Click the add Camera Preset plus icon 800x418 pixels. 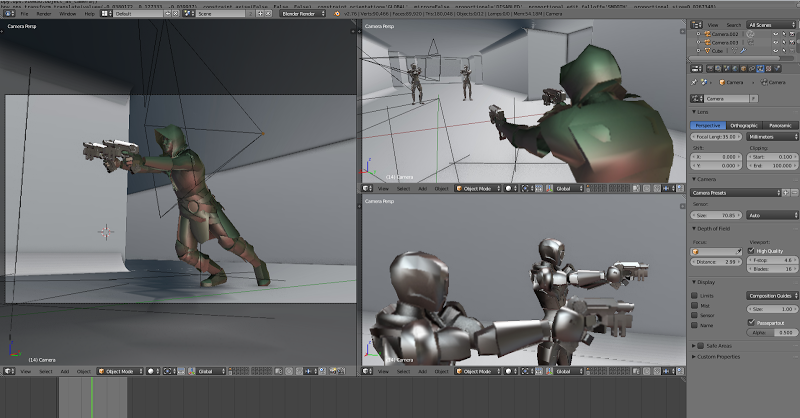(785, 192)
